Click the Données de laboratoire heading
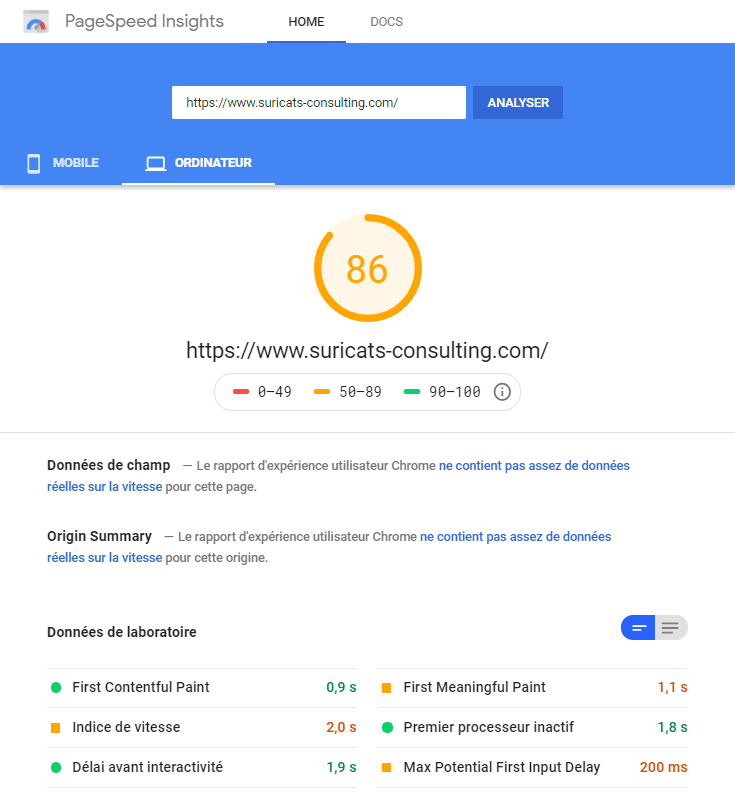Image resolution: width=735 pixels, height=804 pixels. pos(122,632)
